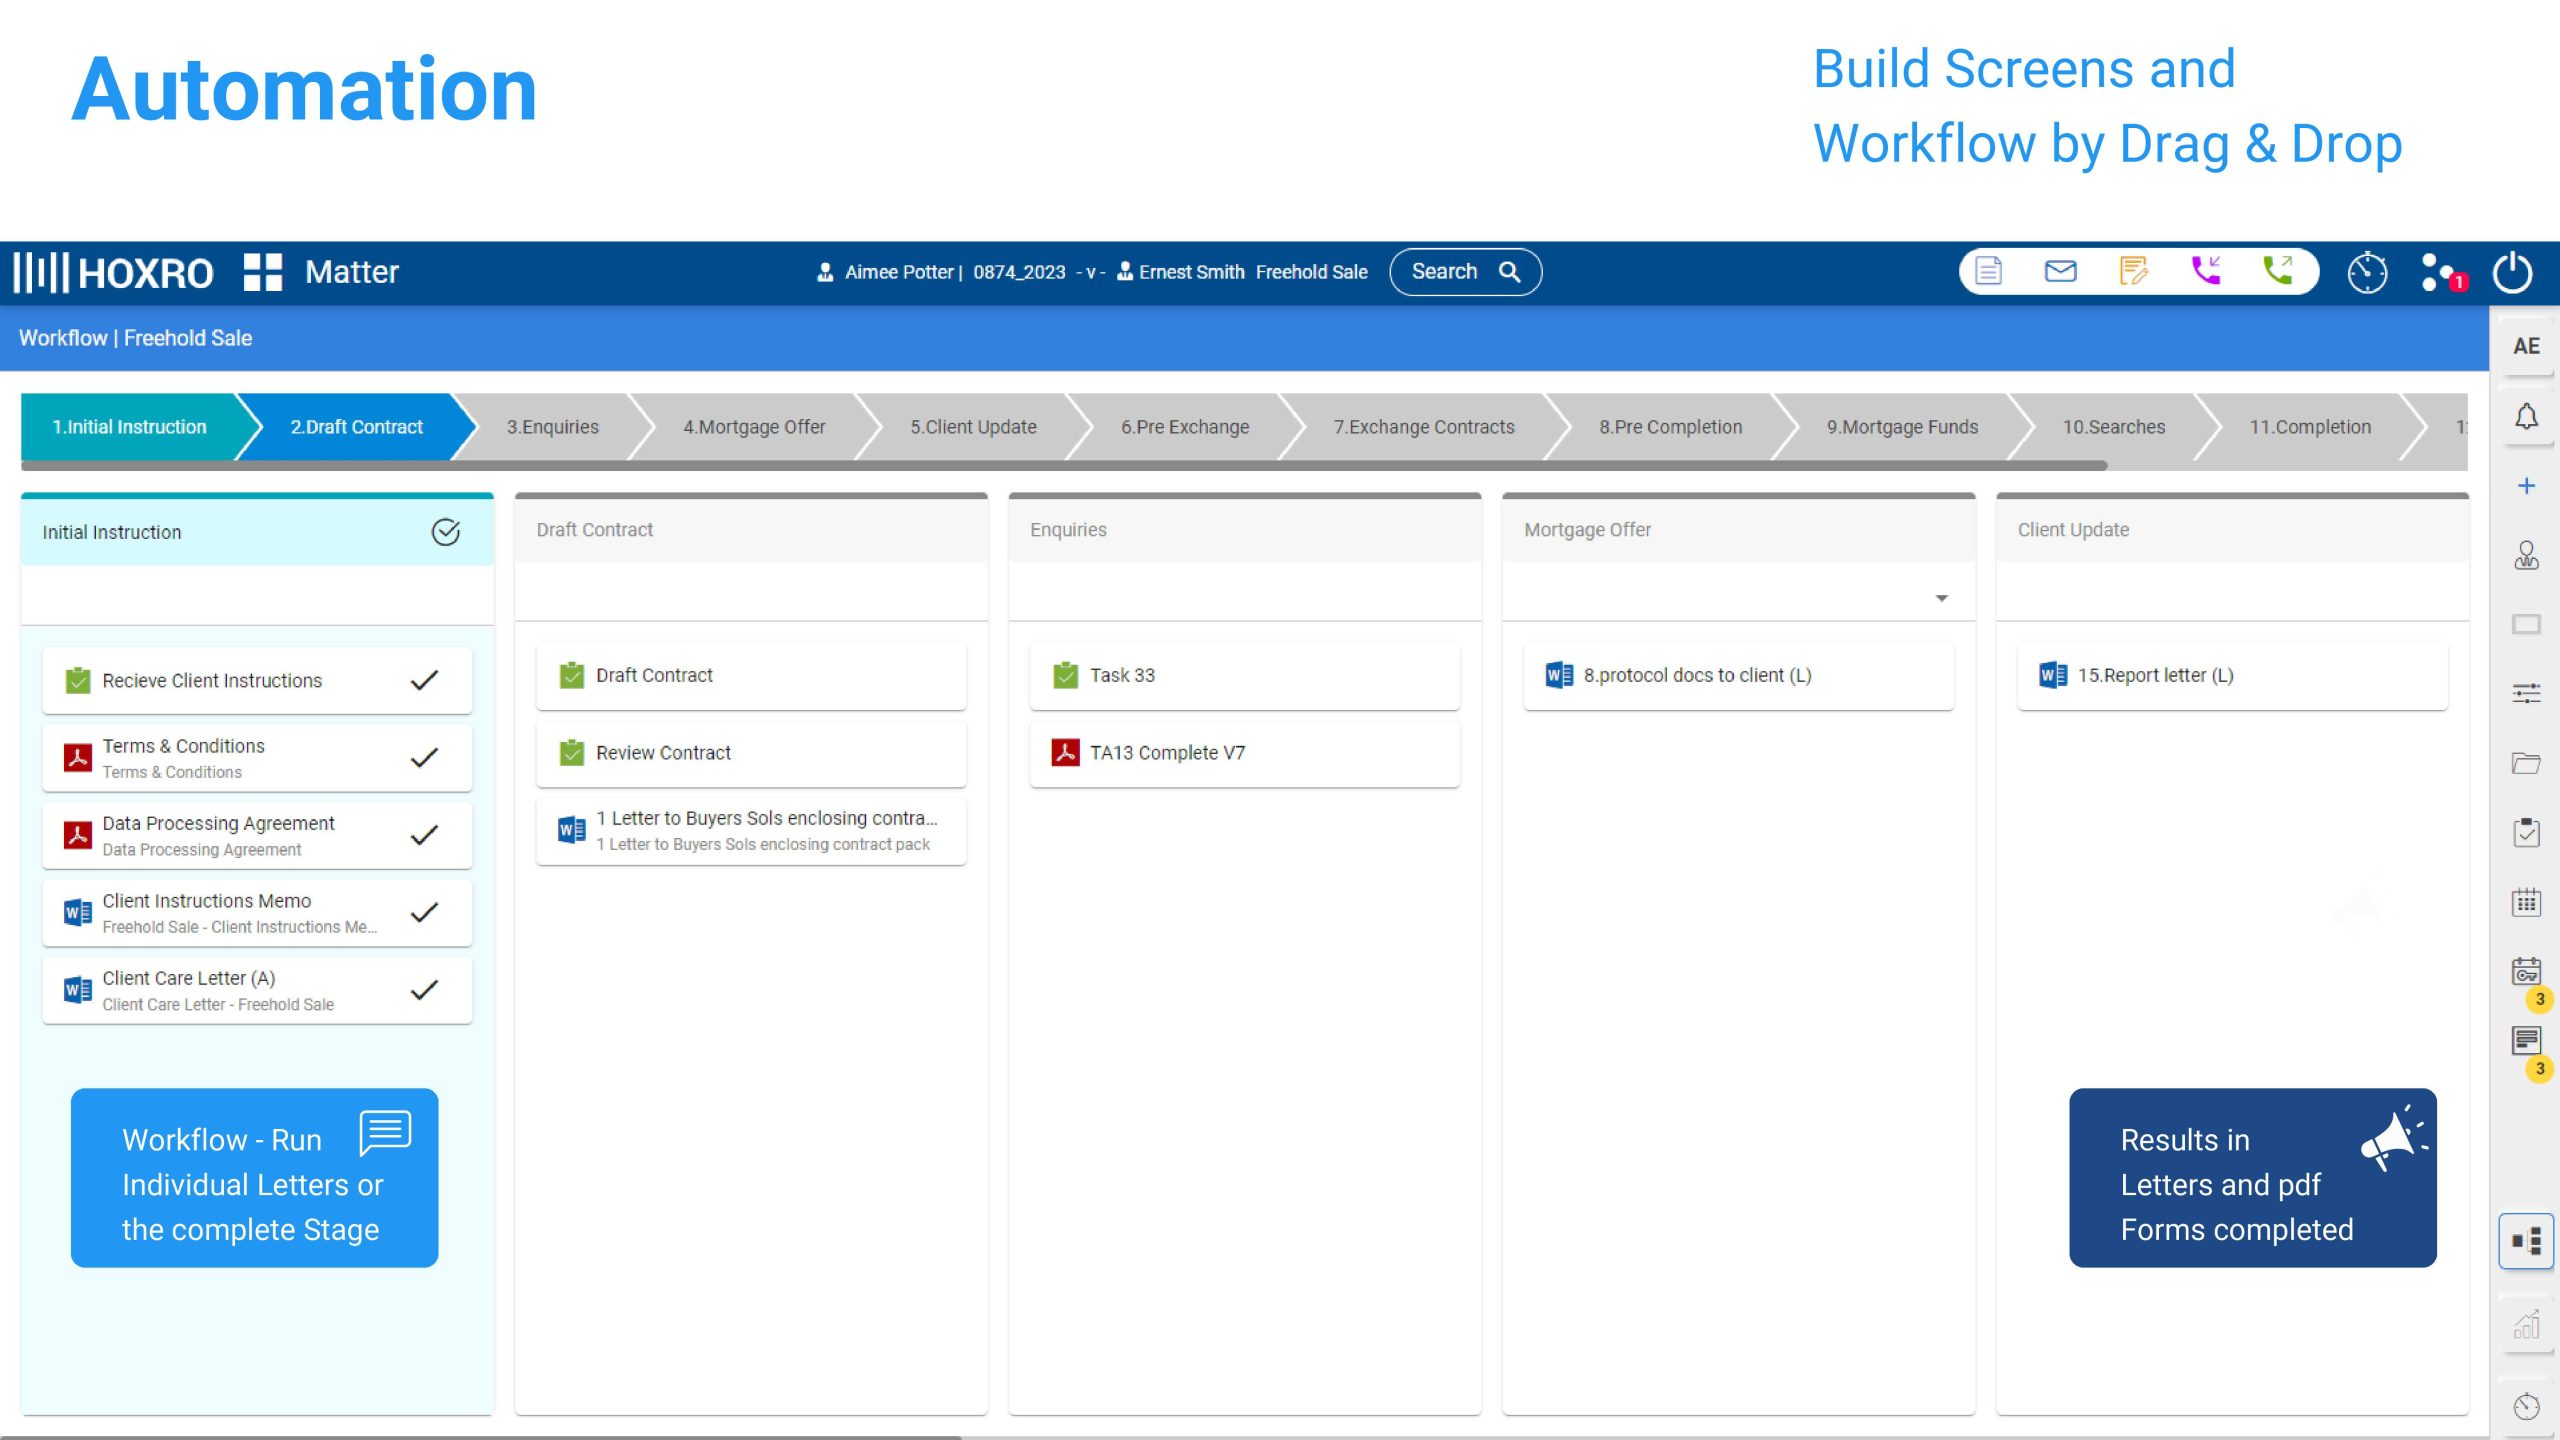Toggle the Initial Instruction stage complete circle
This screenshot has width=2560, height=1440.
coord(446,532)
